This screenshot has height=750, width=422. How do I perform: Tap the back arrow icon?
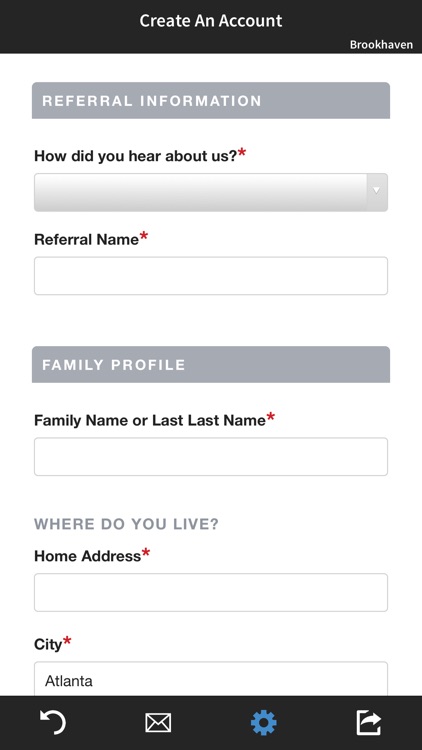[53, 722]
